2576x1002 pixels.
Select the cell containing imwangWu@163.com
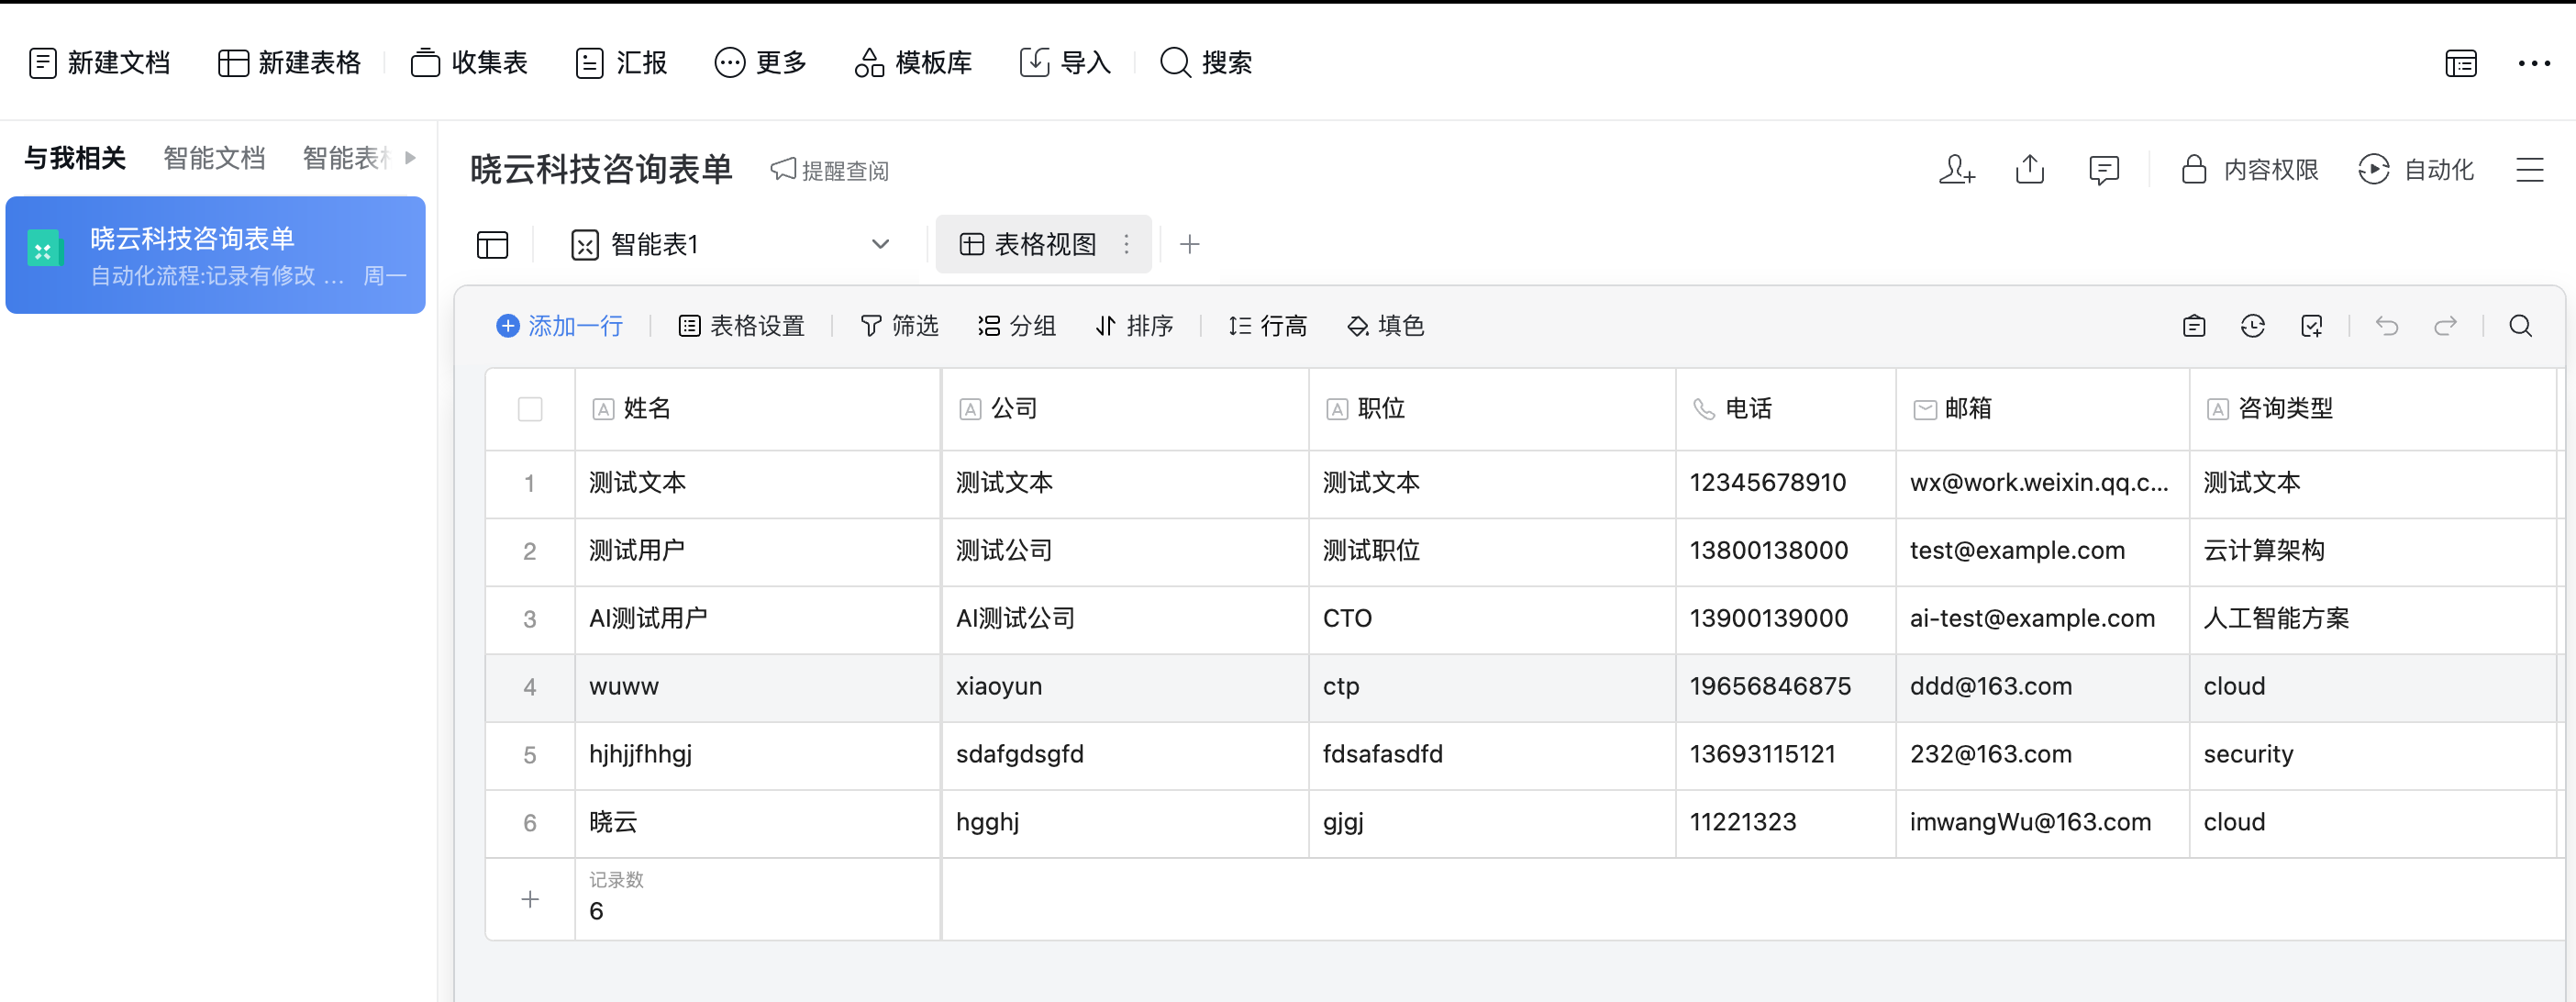pos(2043,823)
